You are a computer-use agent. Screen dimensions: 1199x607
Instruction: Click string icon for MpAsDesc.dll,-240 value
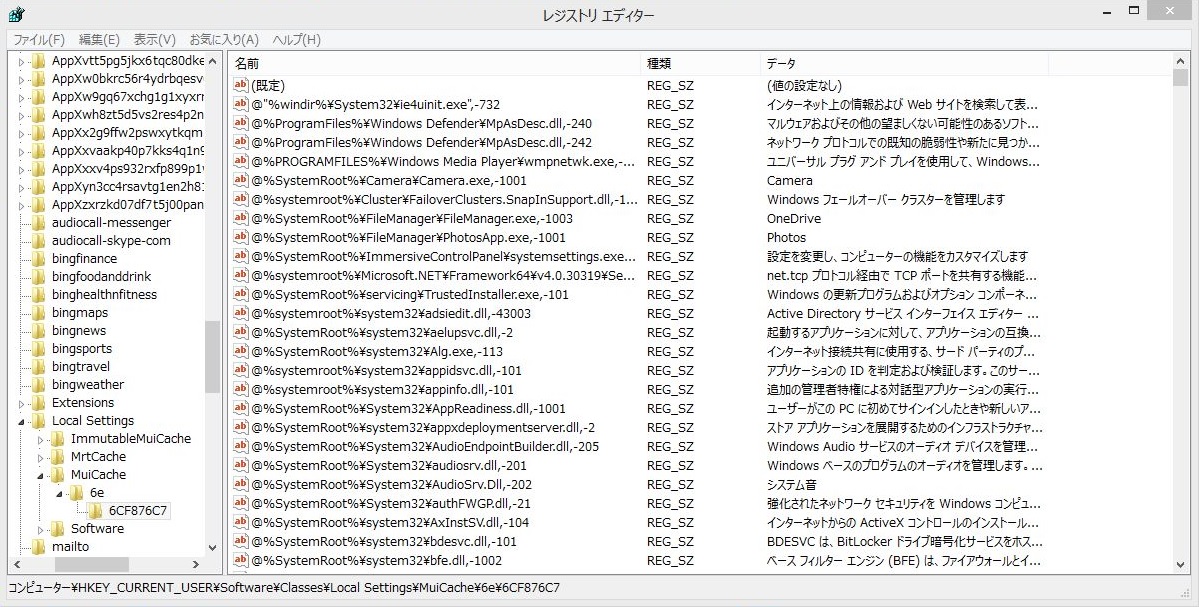click(241, 123)
